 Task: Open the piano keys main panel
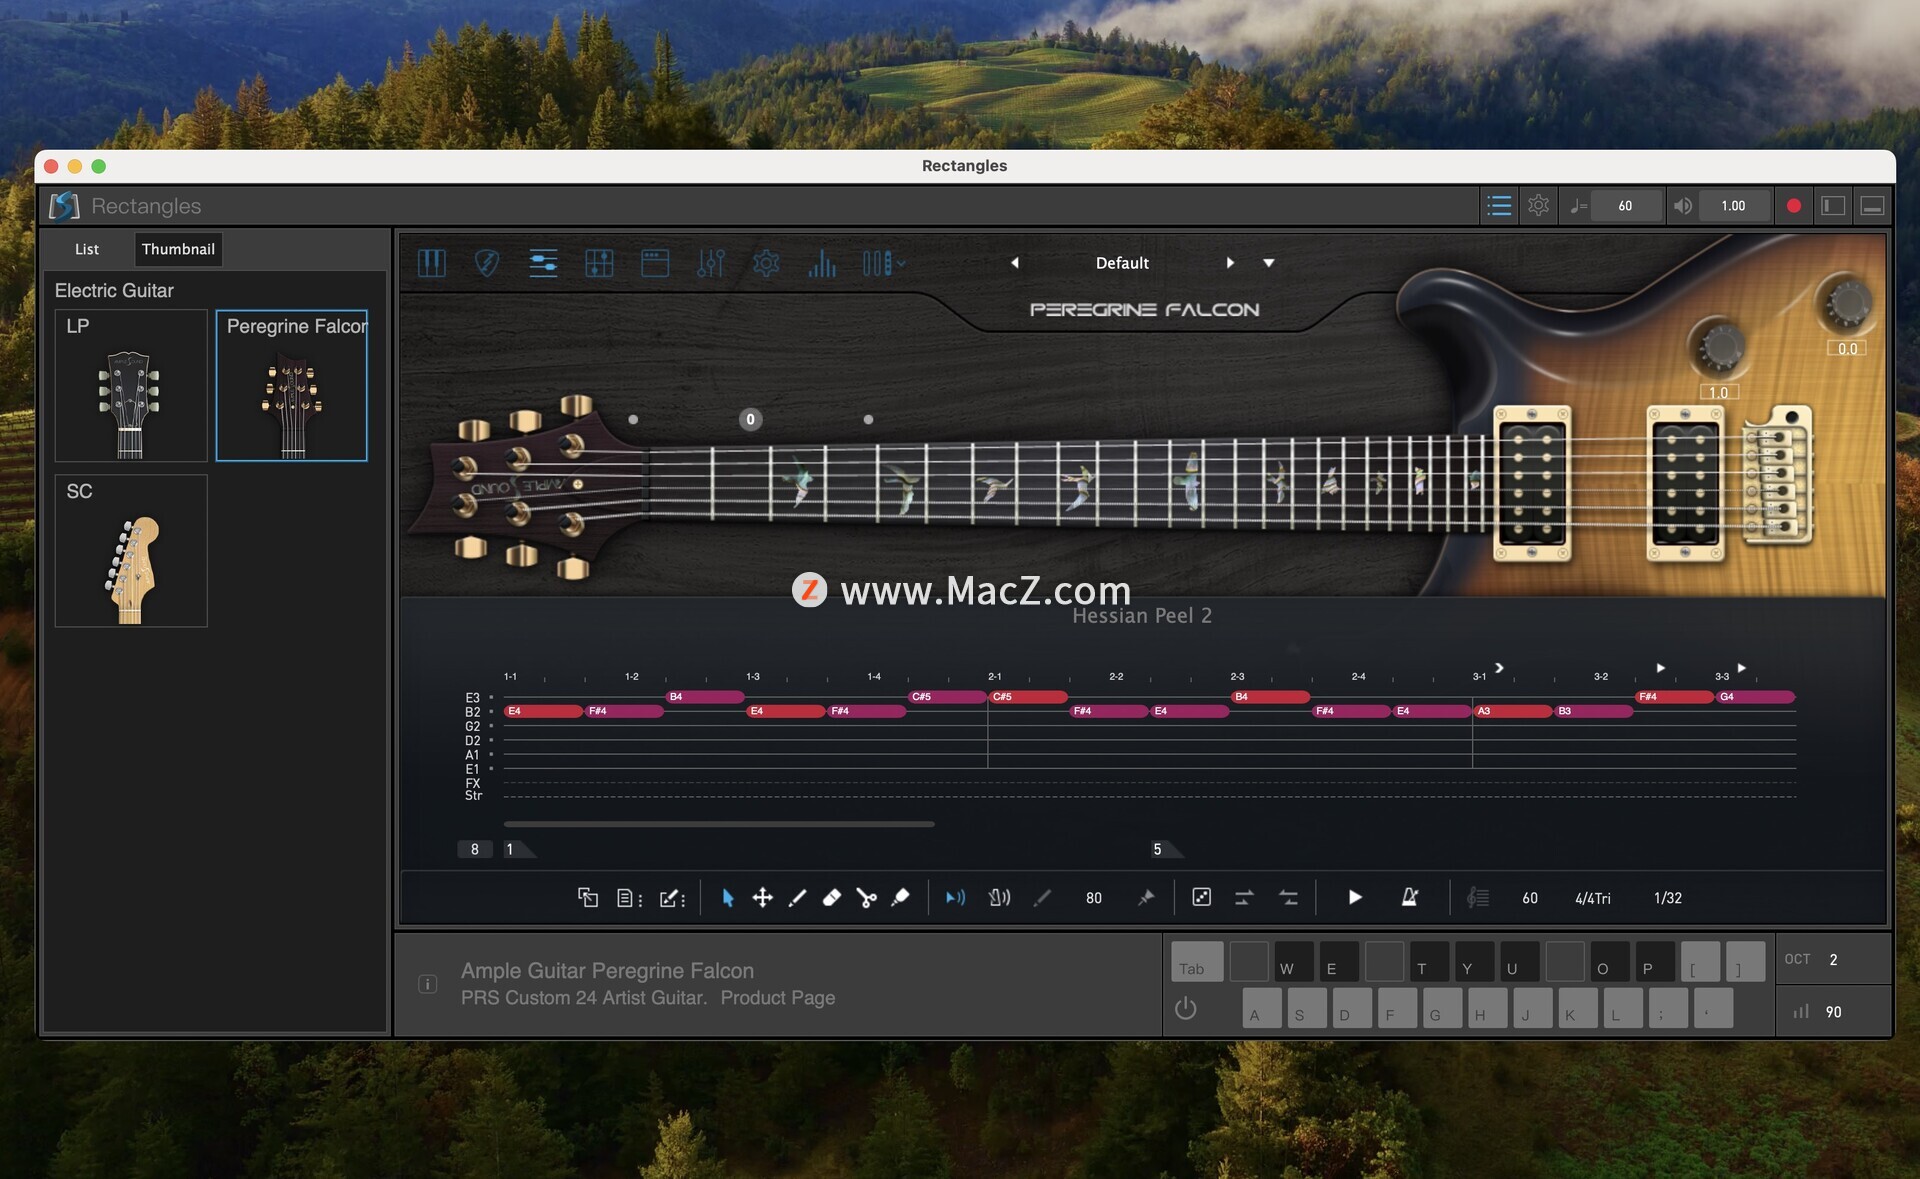coord(431,263)
